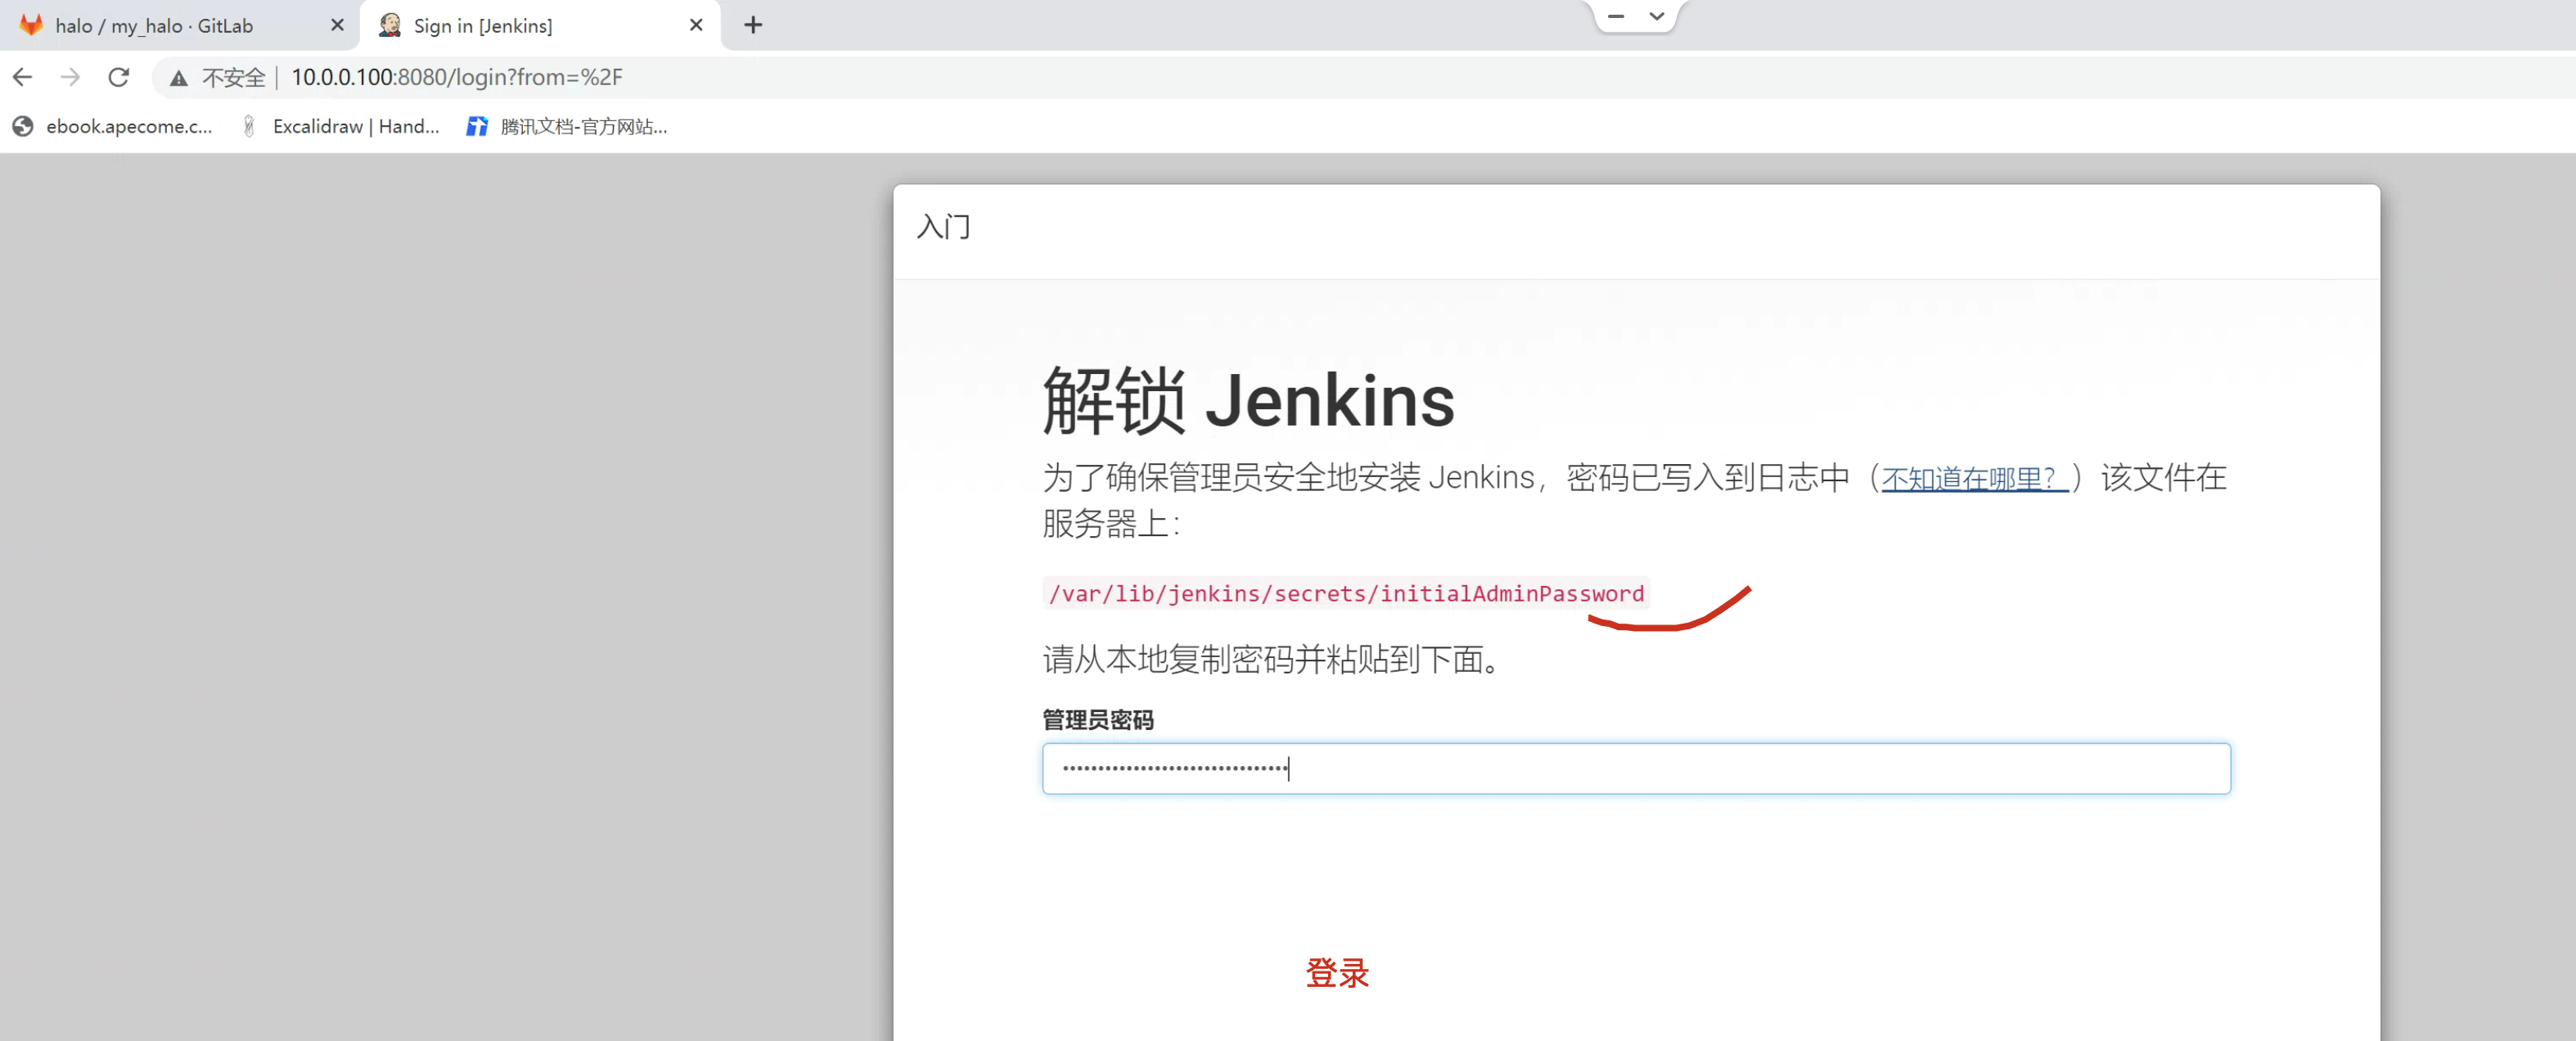Click the Jenkins butler tab favicon
Viewport: 2576px width, 1041px height.
pyautogui.click(x=390, y=25)
